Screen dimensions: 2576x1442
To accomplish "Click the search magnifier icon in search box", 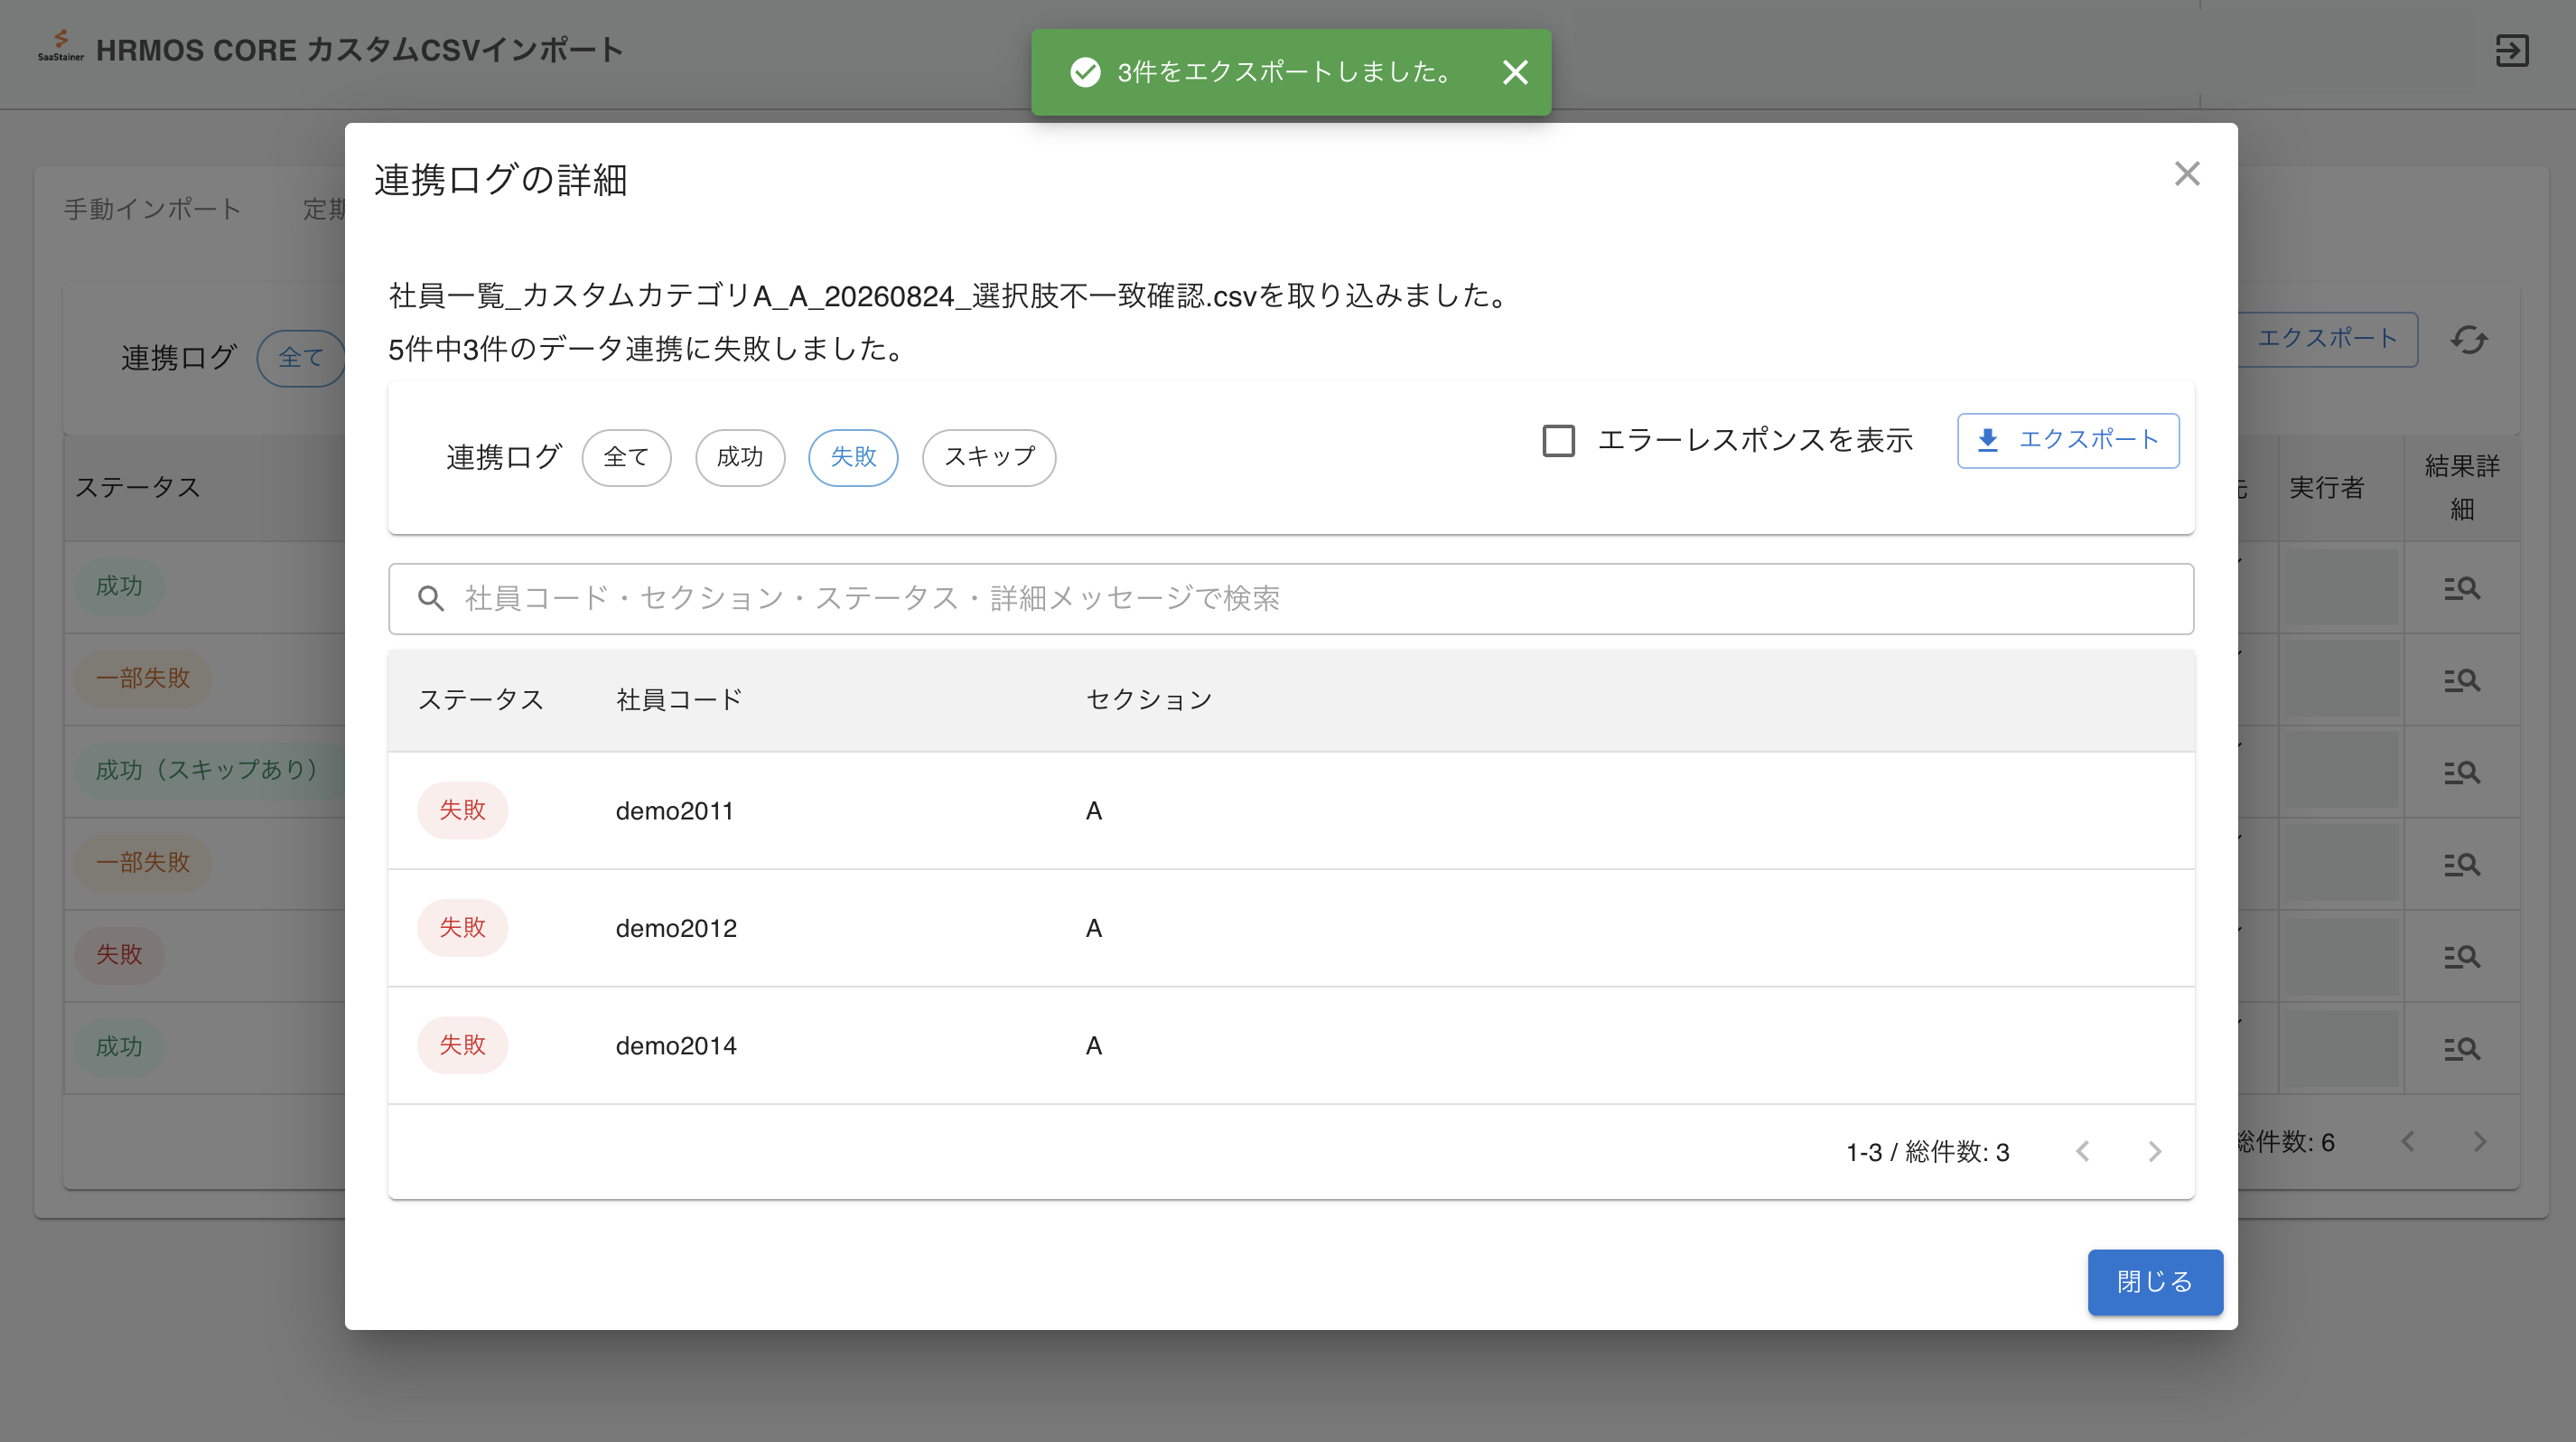I will [430, 598].
